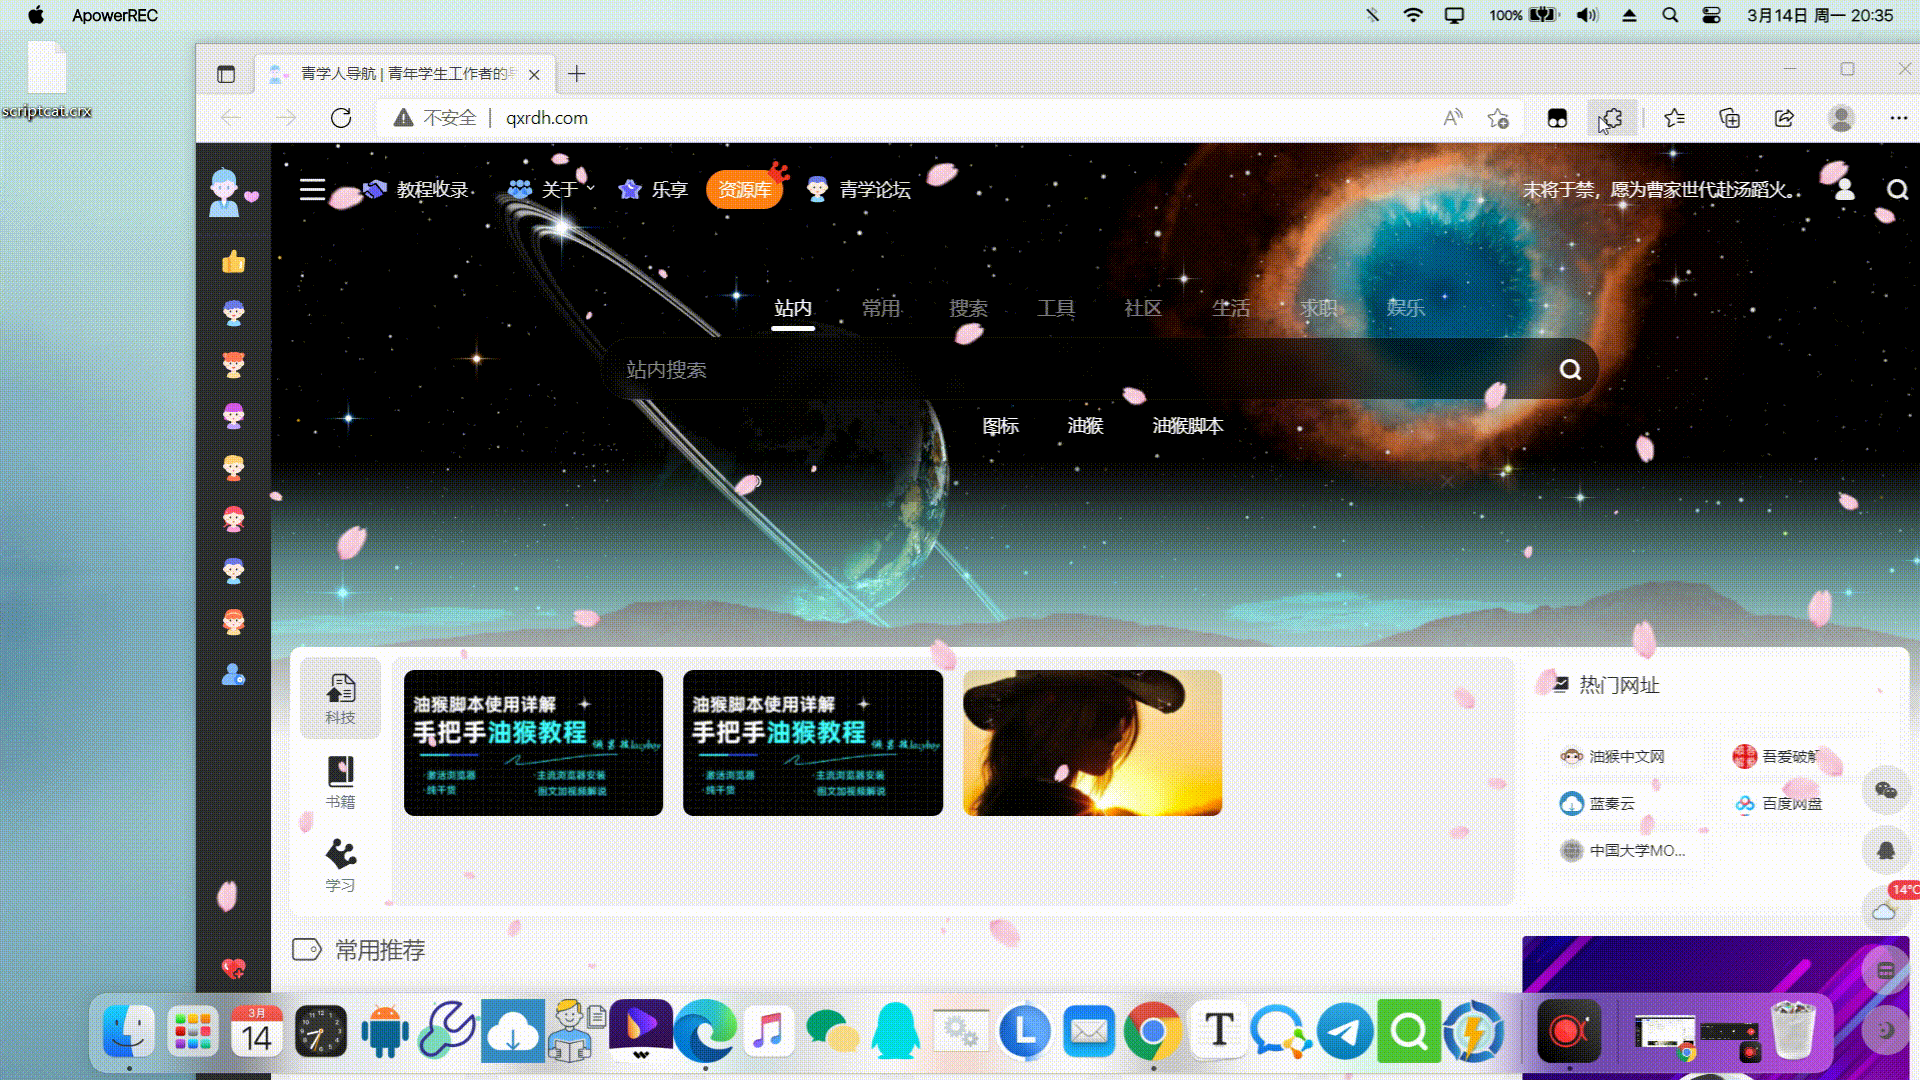Click the thumbs-up sidebar icon
Screen dimensions: 1920x1080
(233, 262)
